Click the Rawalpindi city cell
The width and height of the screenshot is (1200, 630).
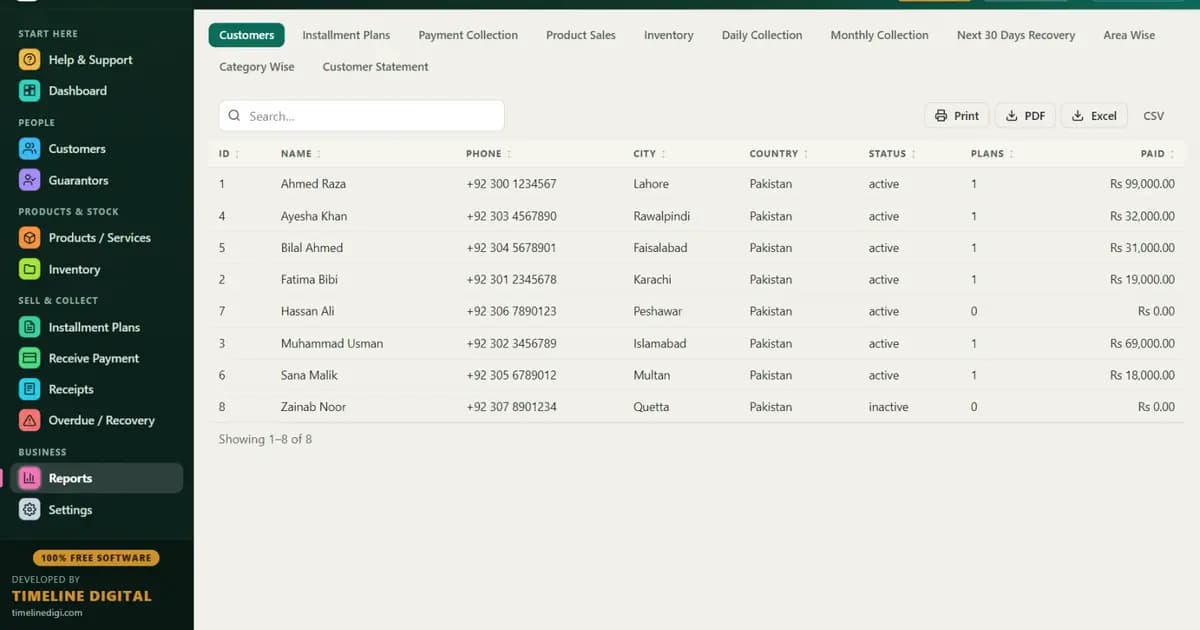click(662, 216)
